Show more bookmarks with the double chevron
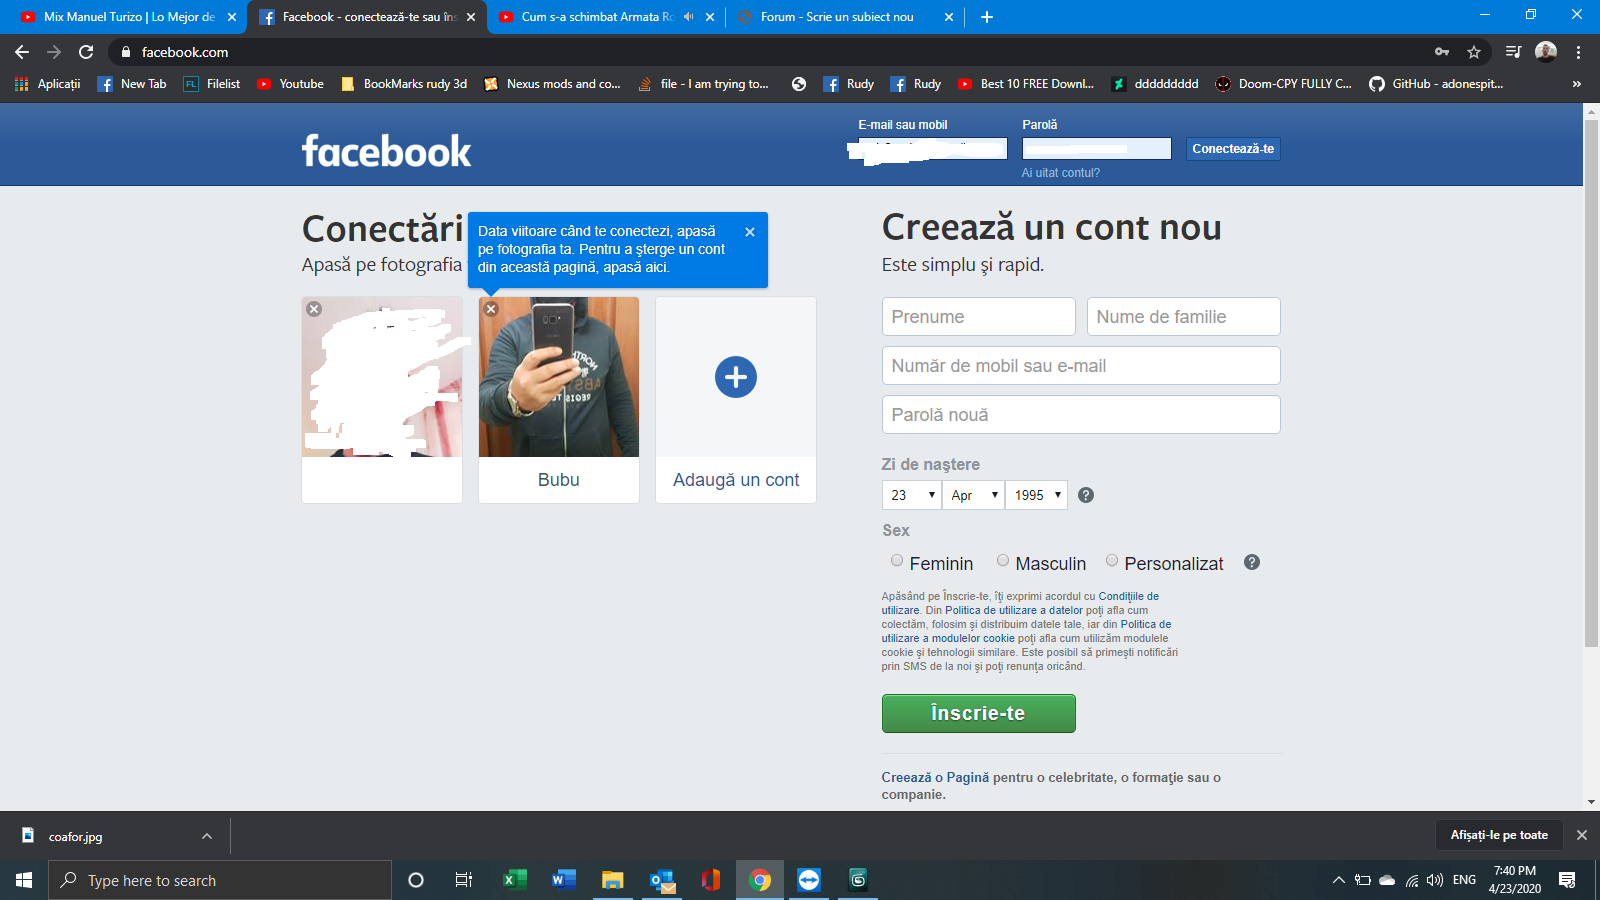 1577,84
